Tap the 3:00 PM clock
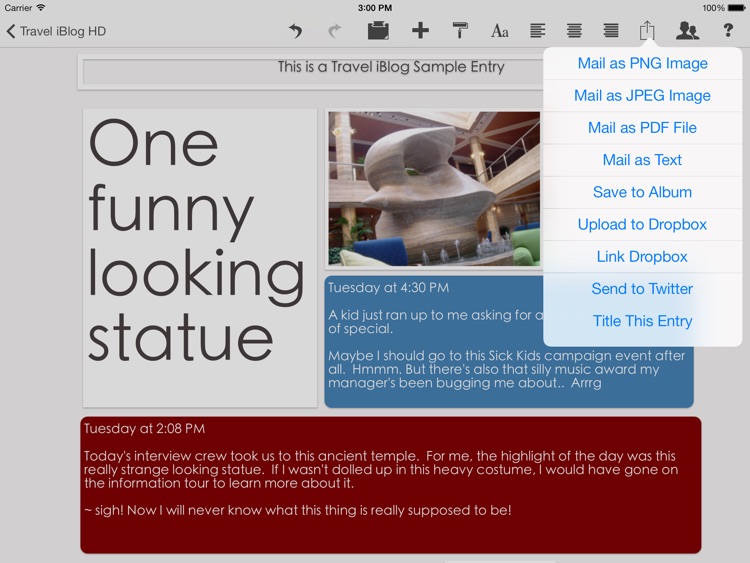750x563 pixels. tap(375, 8)
